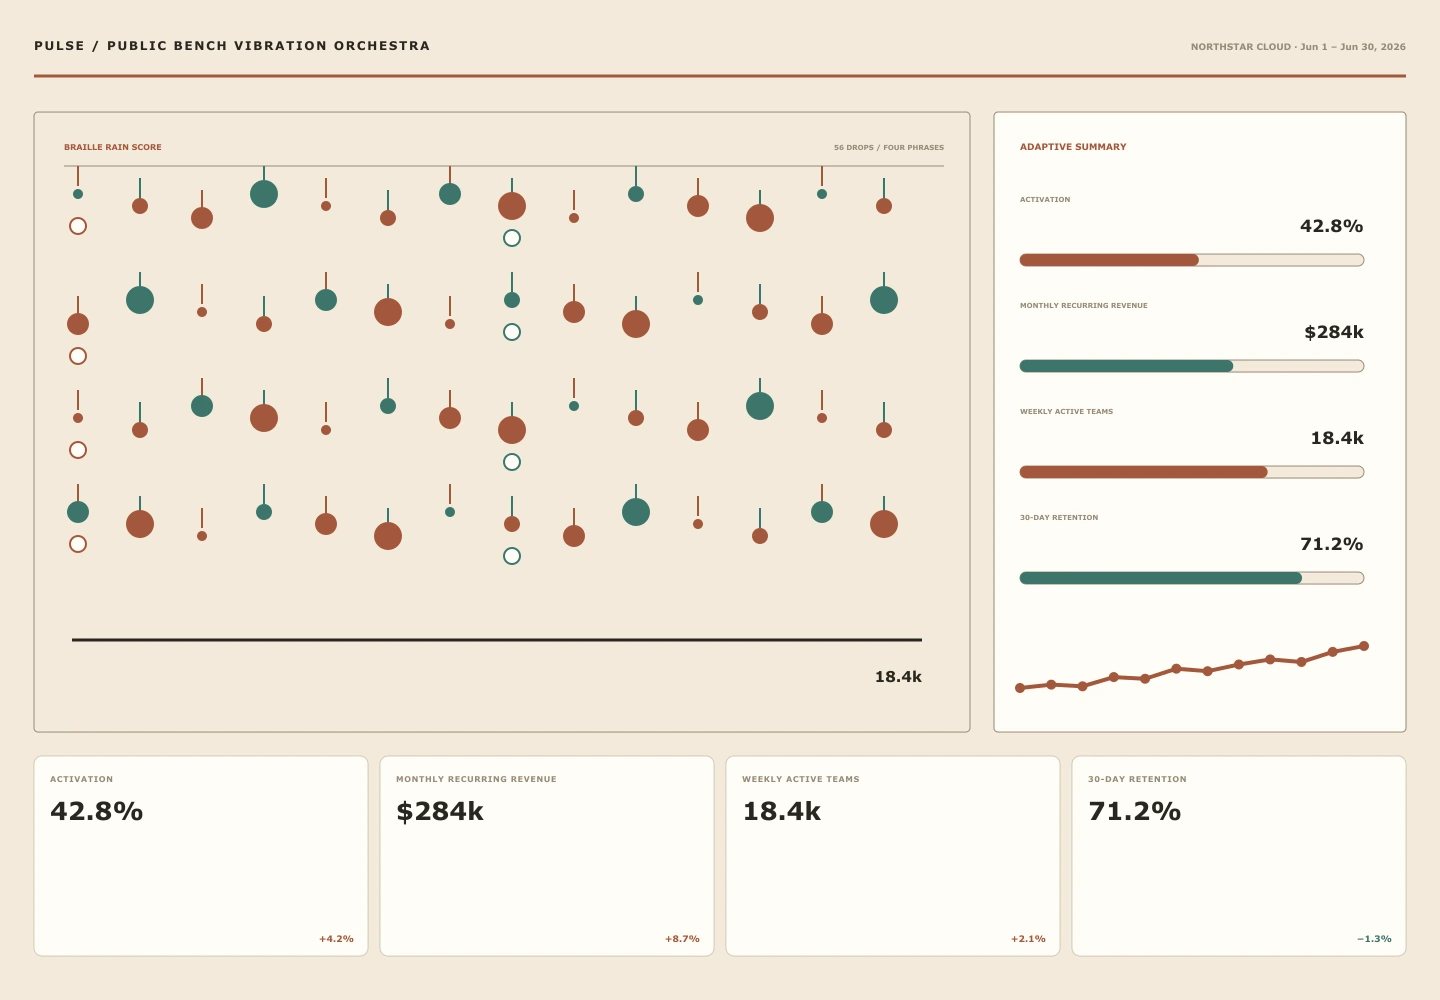Select the '42.8%' value in Adaptive Summary

tap(1331, 226)
